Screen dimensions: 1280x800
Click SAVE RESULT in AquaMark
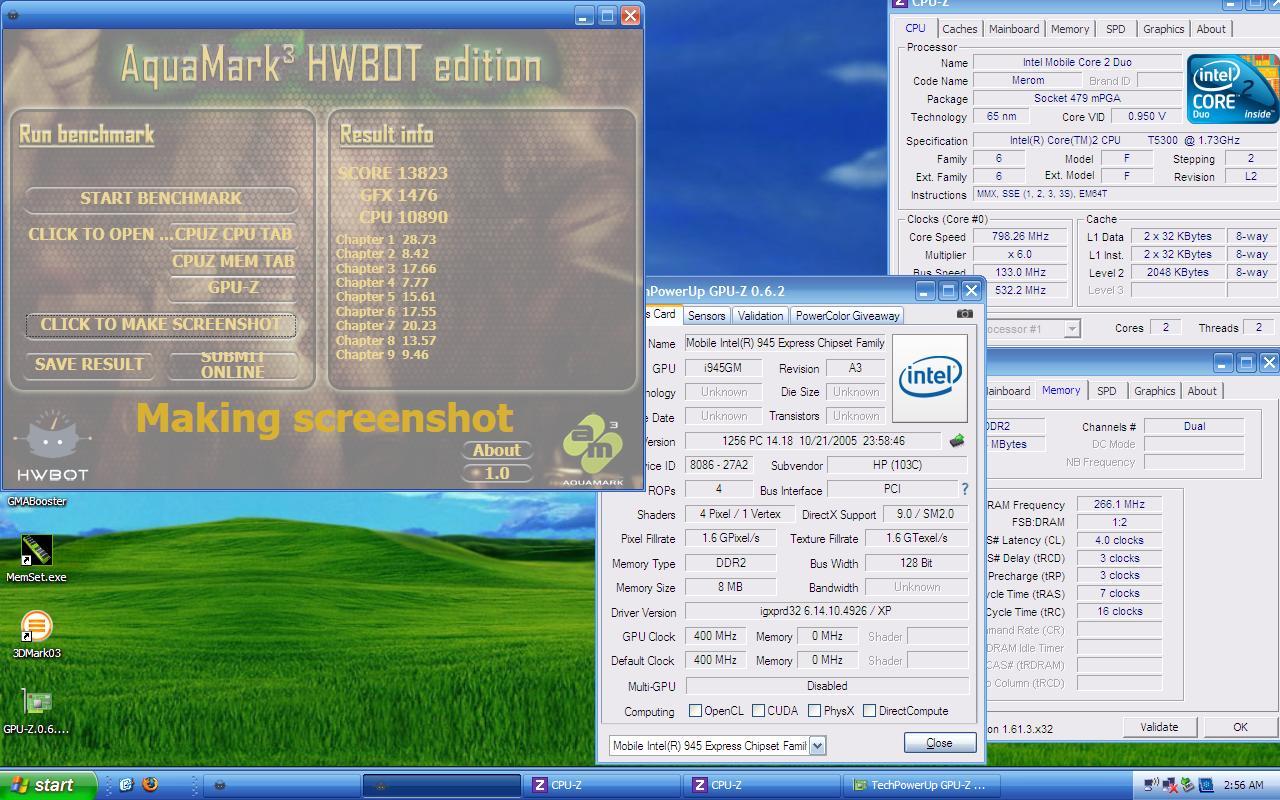pyautogui.click(x=89, y=364)
